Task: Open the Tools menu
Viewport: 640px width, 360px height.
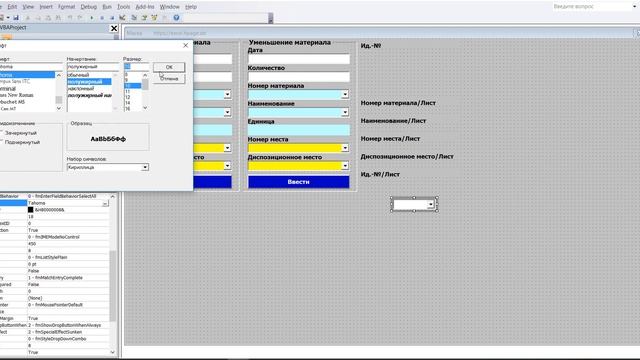Action: coord(123,7)
